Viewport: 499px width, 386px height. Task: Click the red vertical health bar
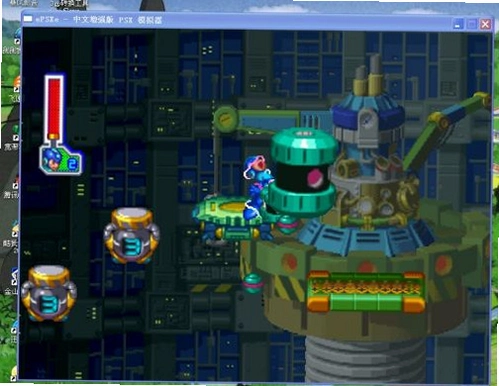[x=54, y=107]
